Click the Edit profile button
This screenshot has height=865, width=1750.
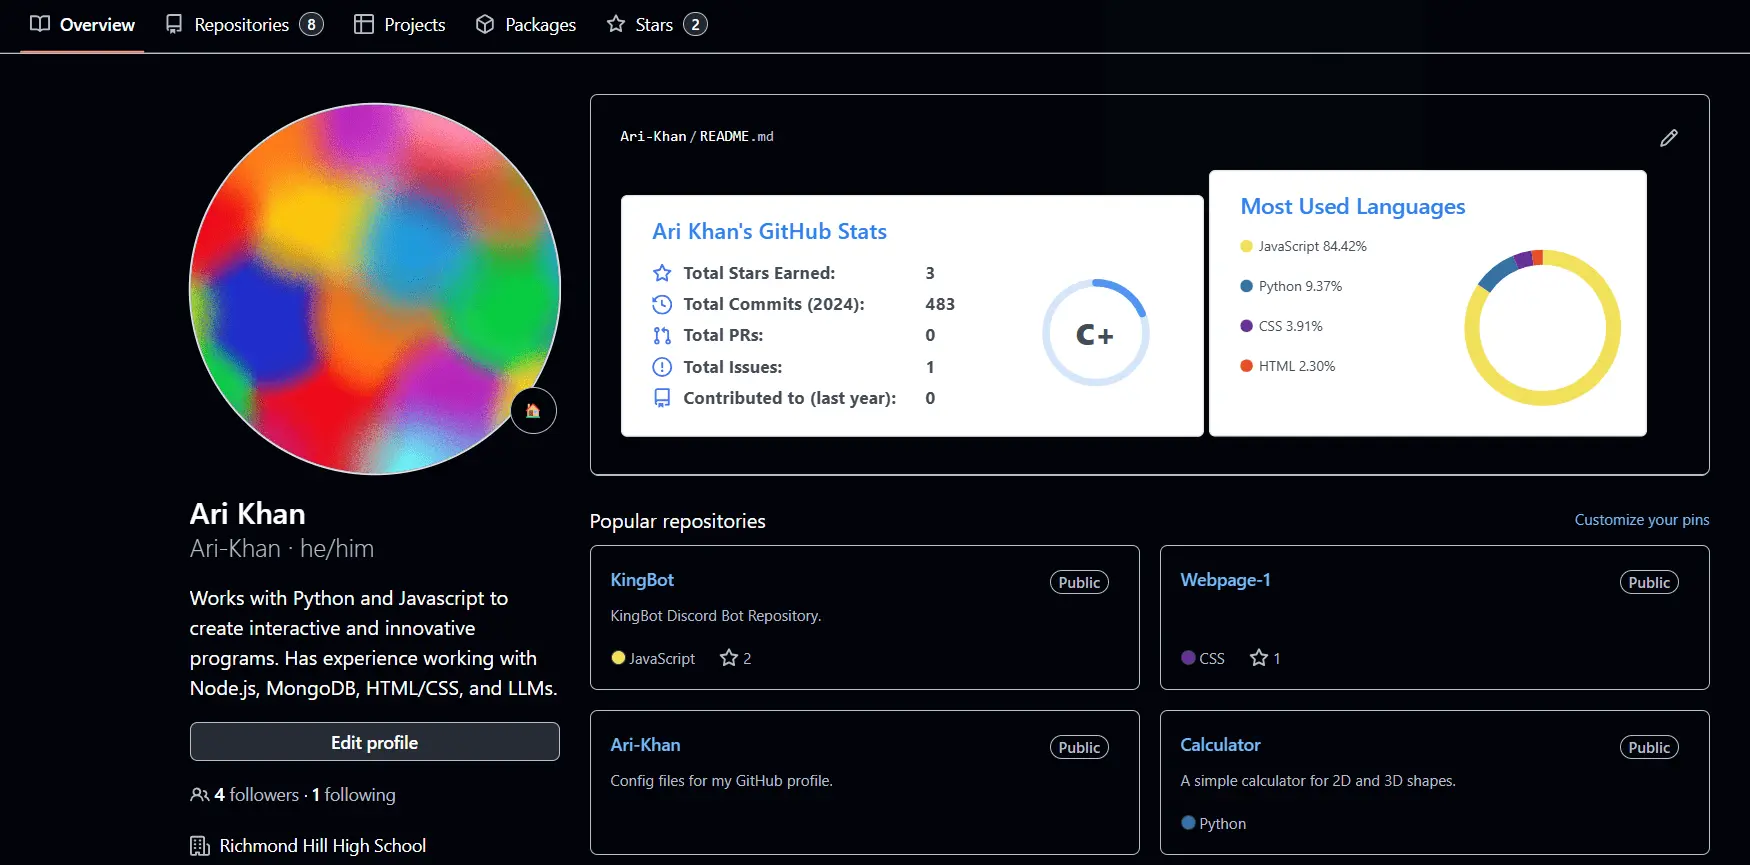(x=375, y=742)
